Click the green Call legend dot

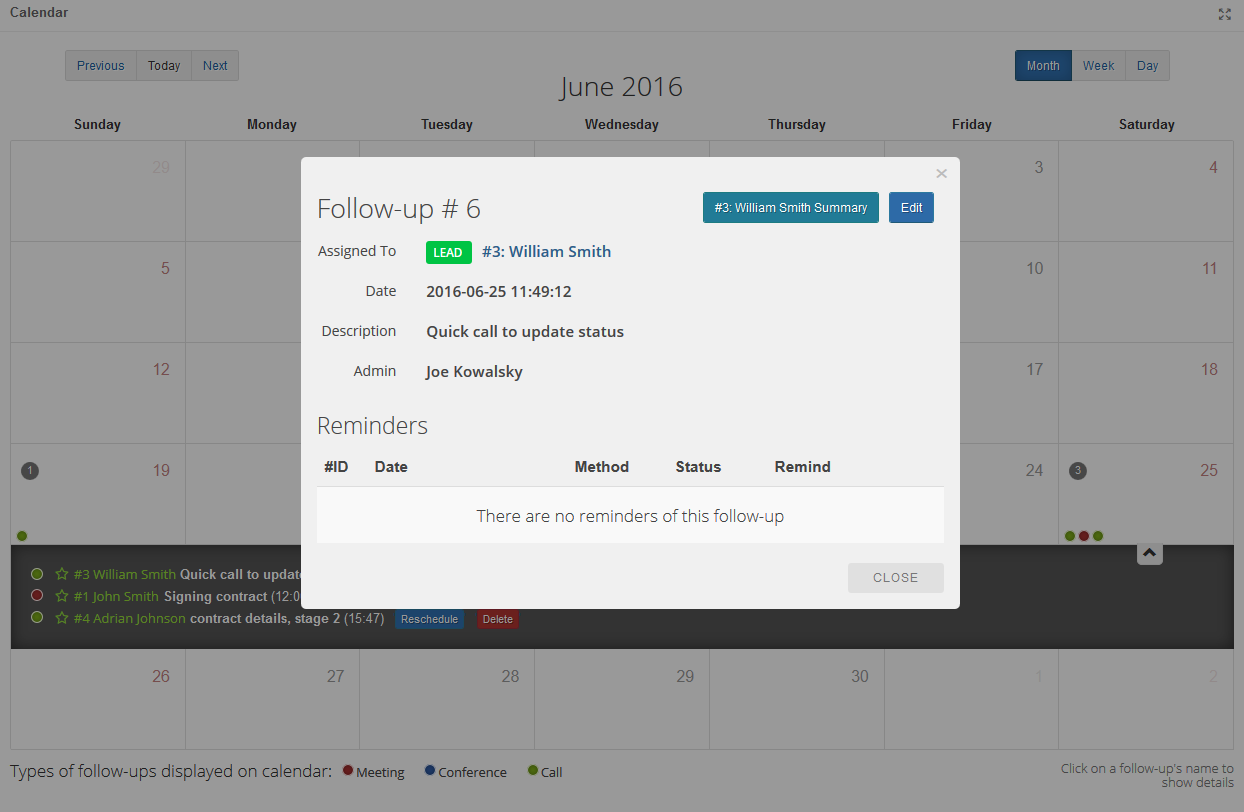click(x=533, y=771)
